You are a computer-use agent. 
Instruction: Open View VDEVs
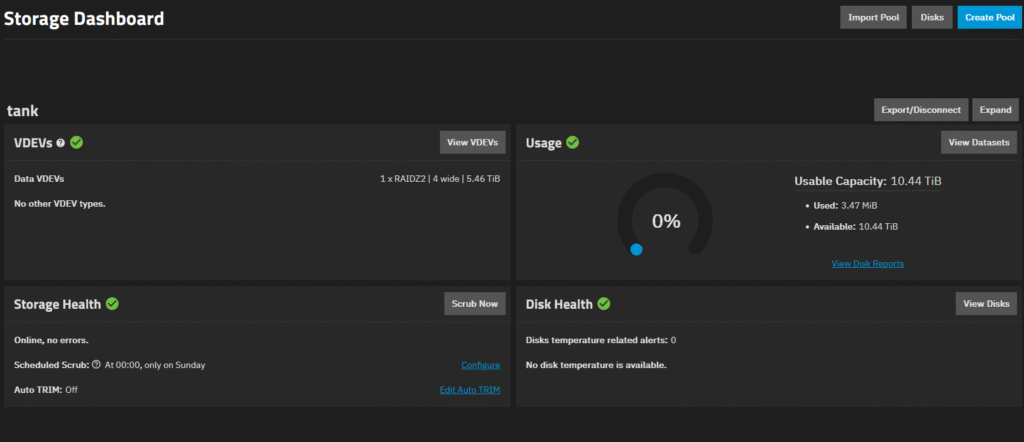(x=473, y=143)
